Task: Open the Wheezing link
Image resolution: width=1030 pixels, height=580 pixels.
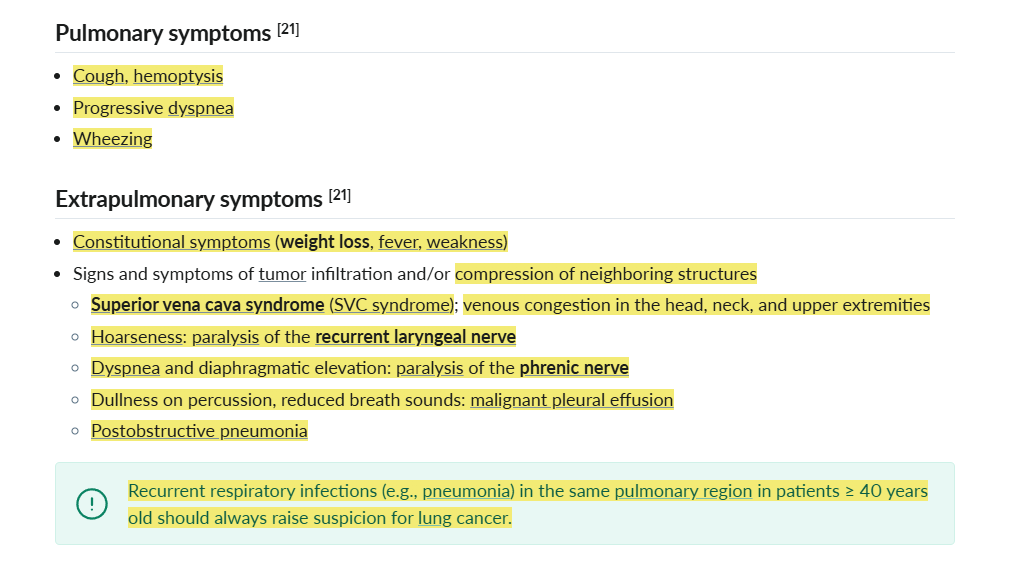Action: pyautogui.click(x=112, y=139)
